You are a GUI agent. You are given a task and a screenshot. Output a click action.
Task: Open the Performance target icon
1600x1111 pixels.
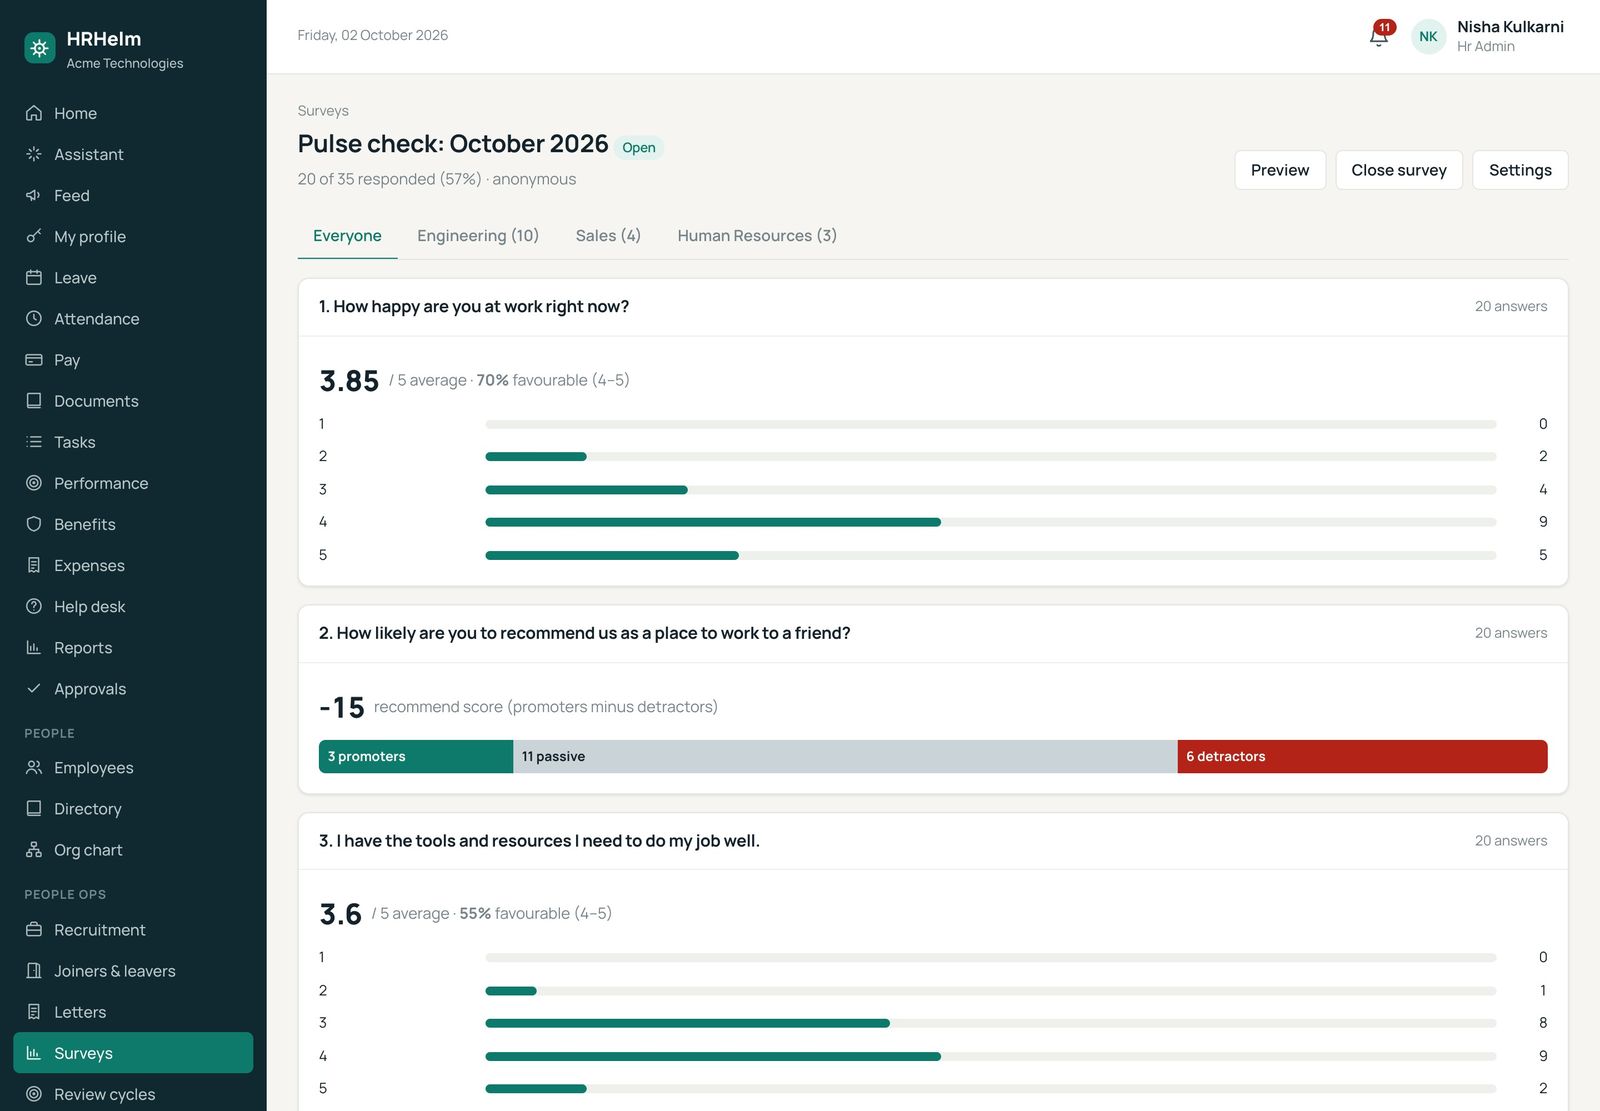(x=34, y=483)
